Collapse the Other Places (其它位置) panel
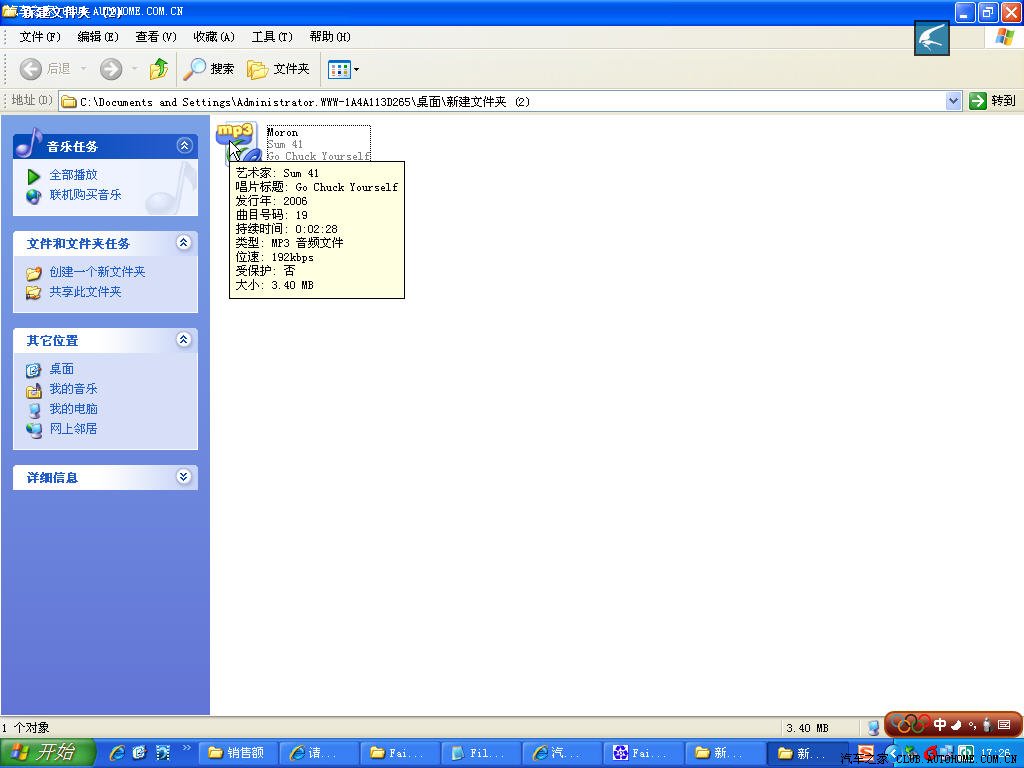Screen dimensions: 1024x768 [184, 340]
